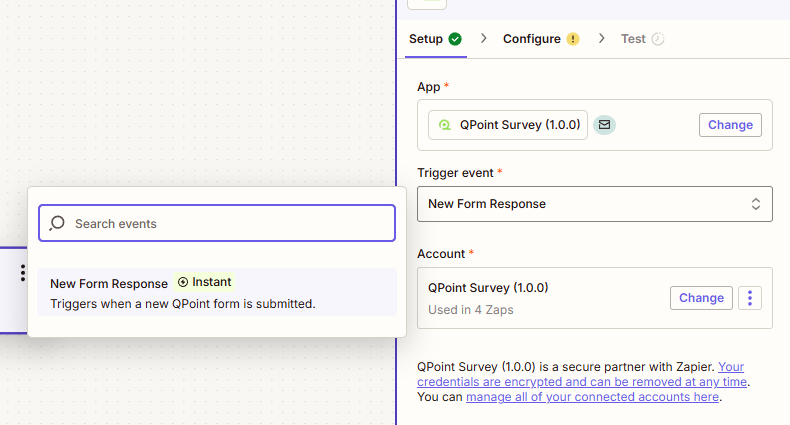790x425 pixels.
Task: Click chevron between Setup and Configure
Action: pos(484,38)
